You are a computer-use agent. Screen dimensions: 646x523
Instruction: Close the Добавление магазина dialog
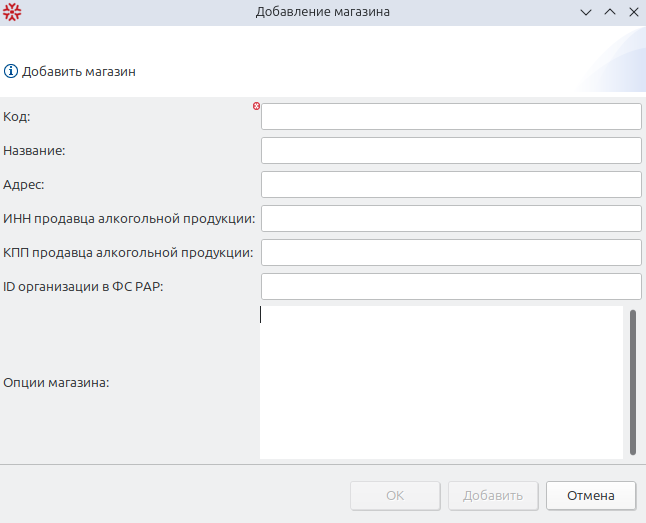tap(634, 12)
